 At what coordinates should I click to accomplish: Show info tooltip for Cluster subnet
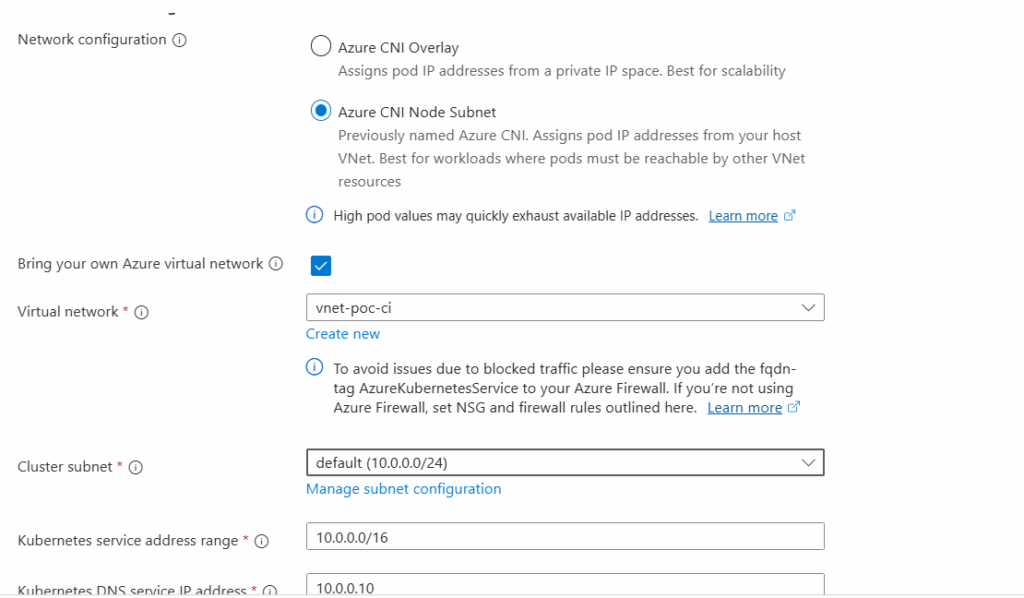coord(136,467)
